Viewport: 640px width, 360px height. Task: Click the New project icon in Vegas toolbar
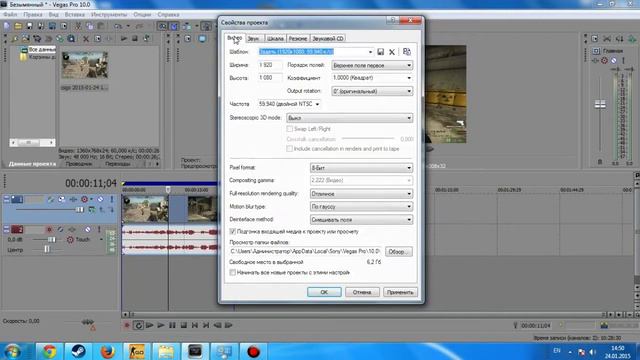pos(7,26)
